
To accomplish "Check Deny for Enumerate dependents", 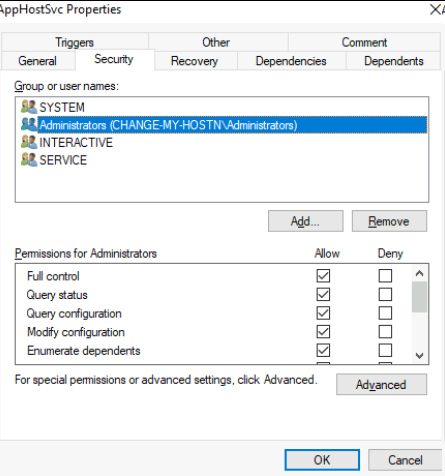I will point(385,351).
